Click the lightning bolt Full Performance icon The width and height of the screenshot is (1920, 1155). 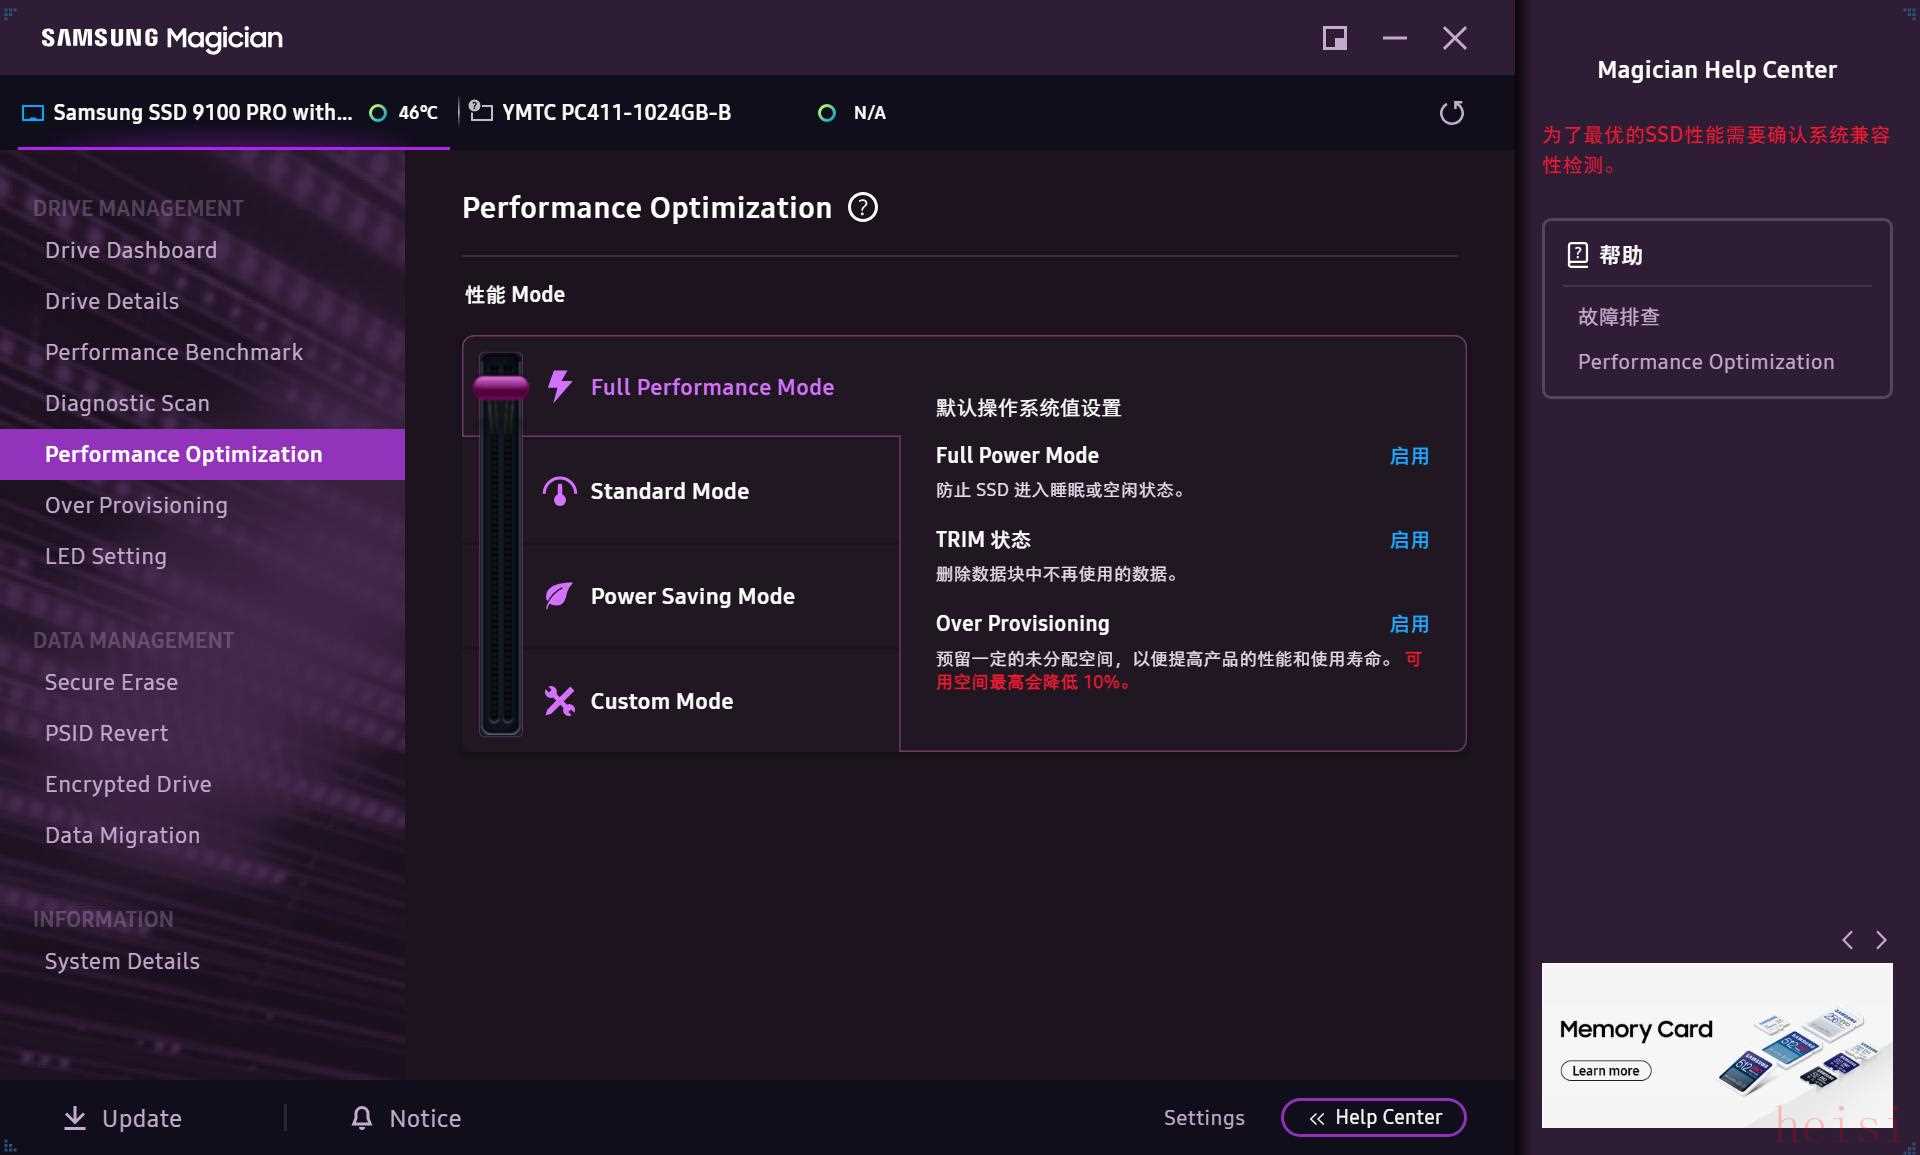click(560, 386)
